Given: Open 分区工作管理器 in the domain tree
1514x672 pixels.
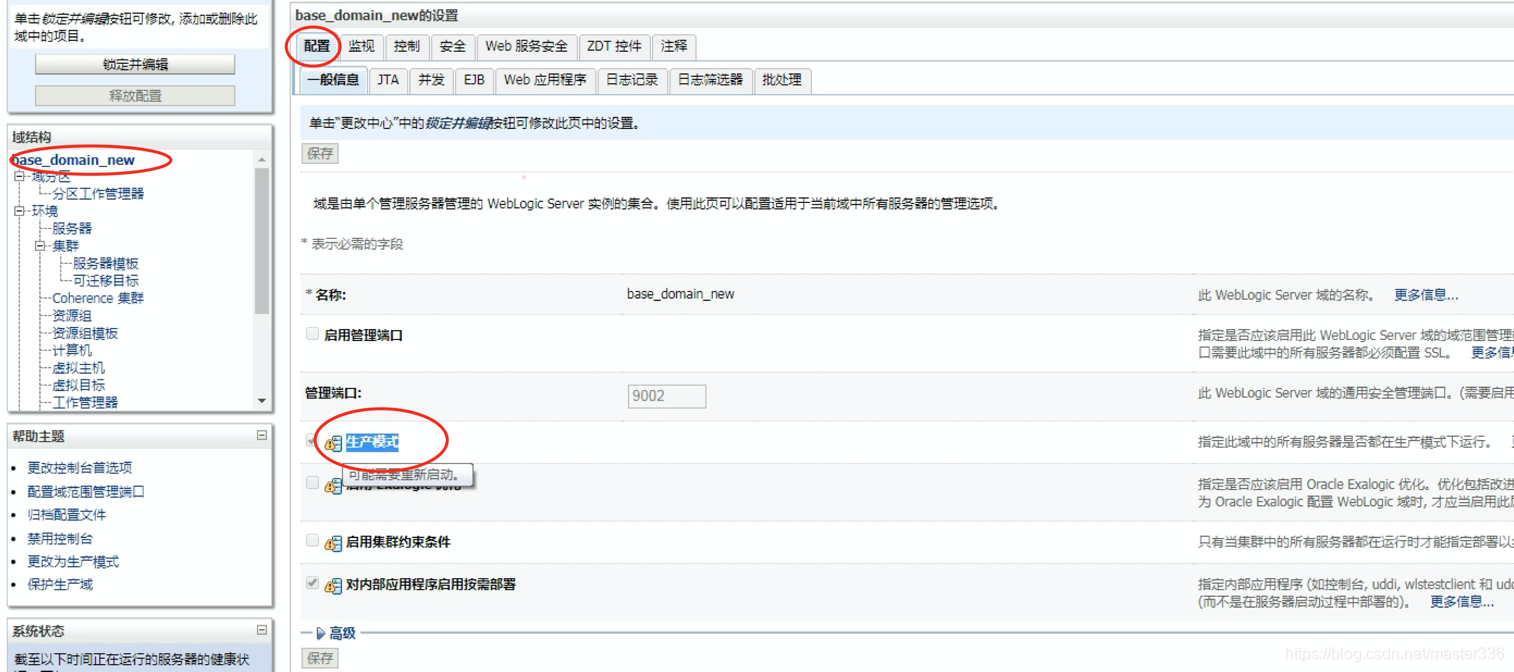Looking at the screenshot, I should click(x=98, y=194).
